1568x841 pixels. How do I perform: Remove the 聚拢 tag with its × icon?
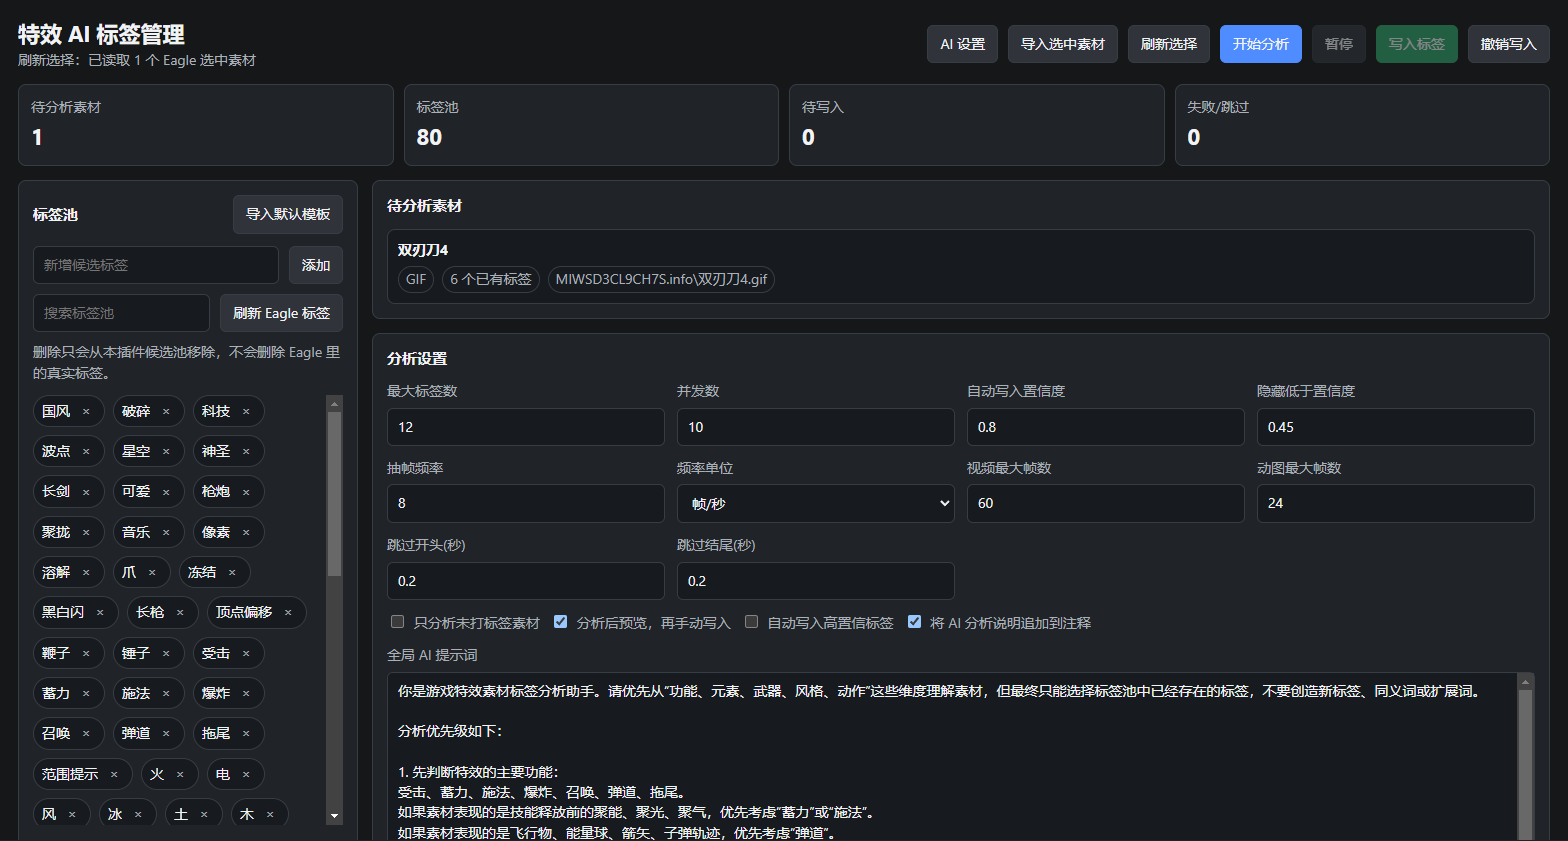(x=86, y=533)
